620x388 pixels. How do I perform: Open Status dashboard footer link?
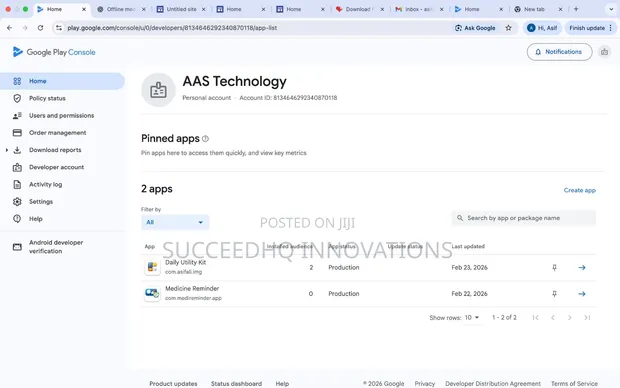(x=236, y=384)
